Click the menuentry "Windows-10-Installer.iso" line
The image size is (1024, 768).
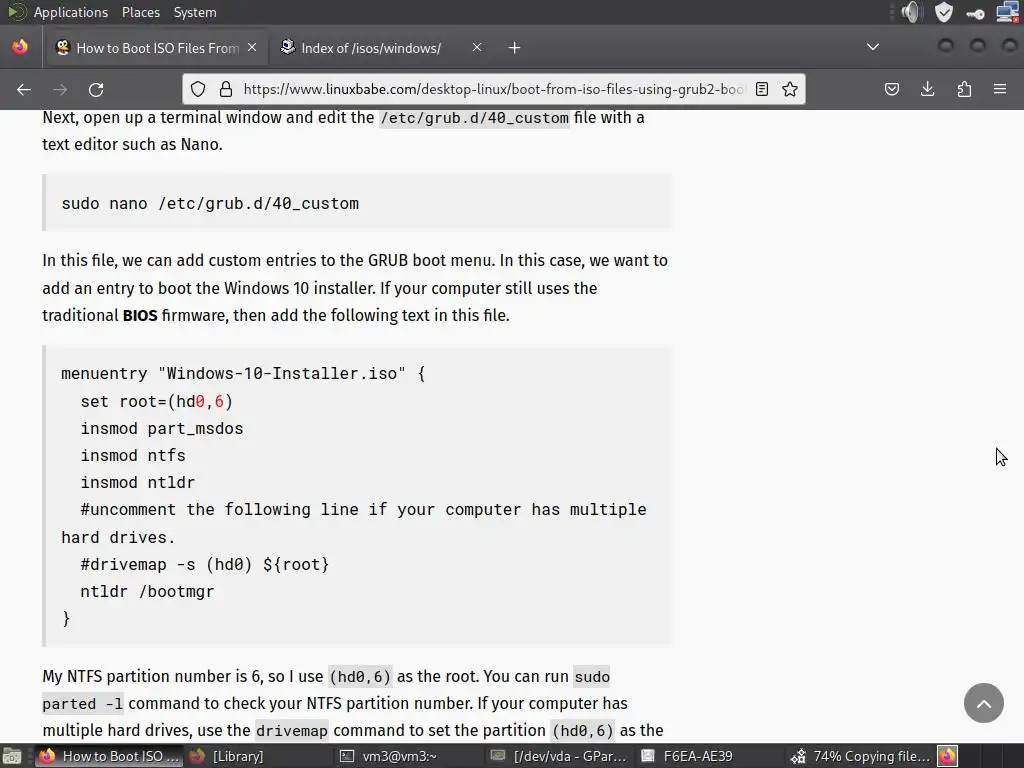pyautogui.click(x=243, y=374)
